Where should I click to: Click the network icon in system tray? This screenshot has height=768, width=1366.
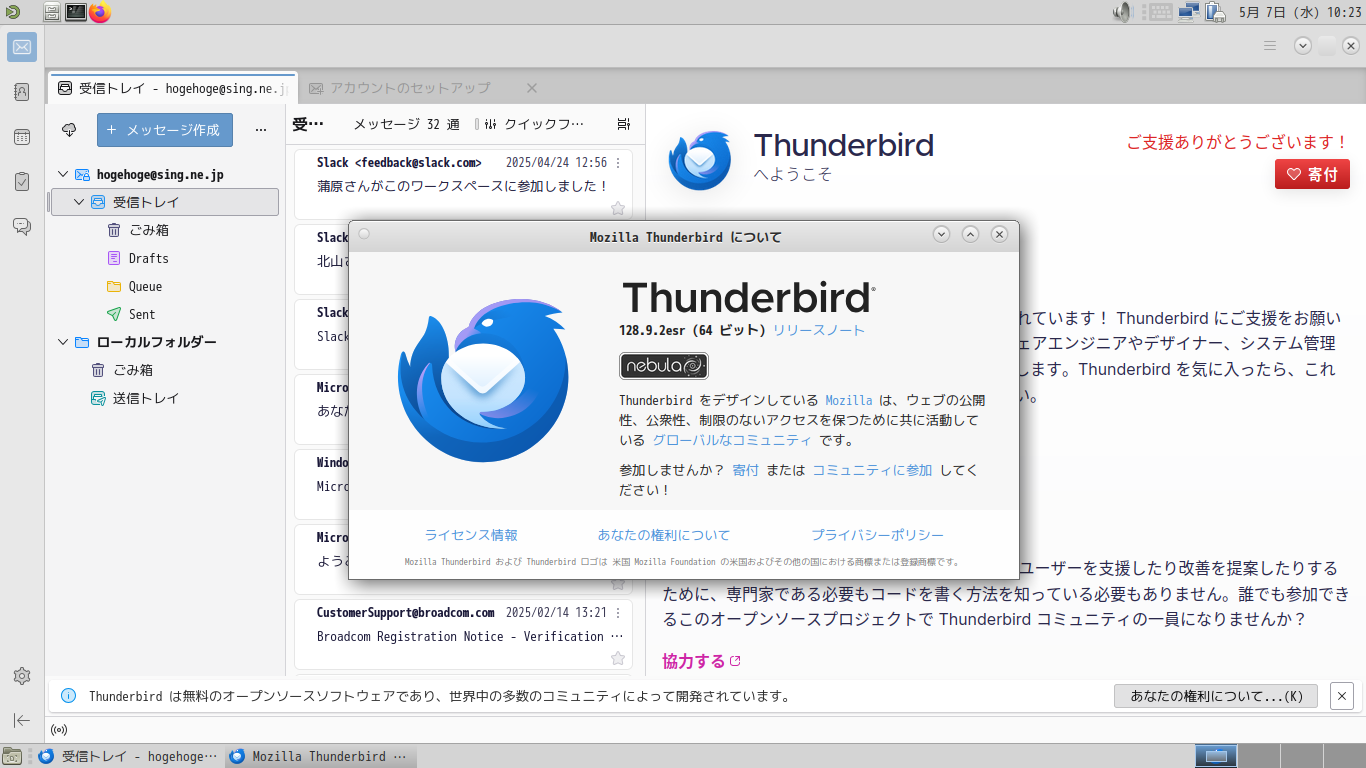(1189, 12)
